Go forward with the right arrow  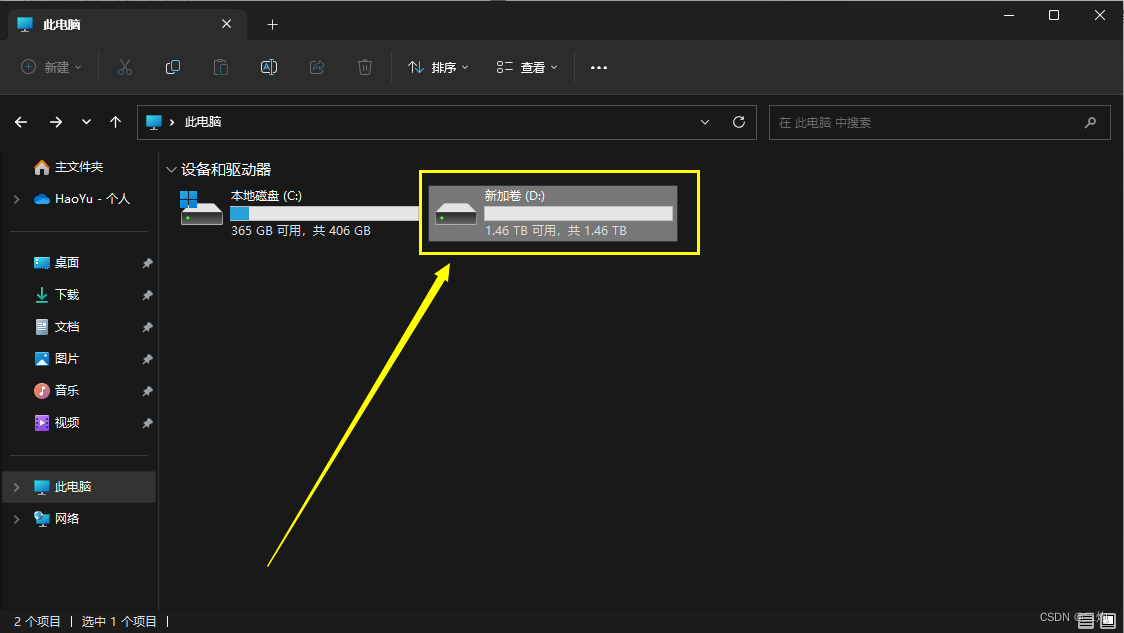point(56,122)
